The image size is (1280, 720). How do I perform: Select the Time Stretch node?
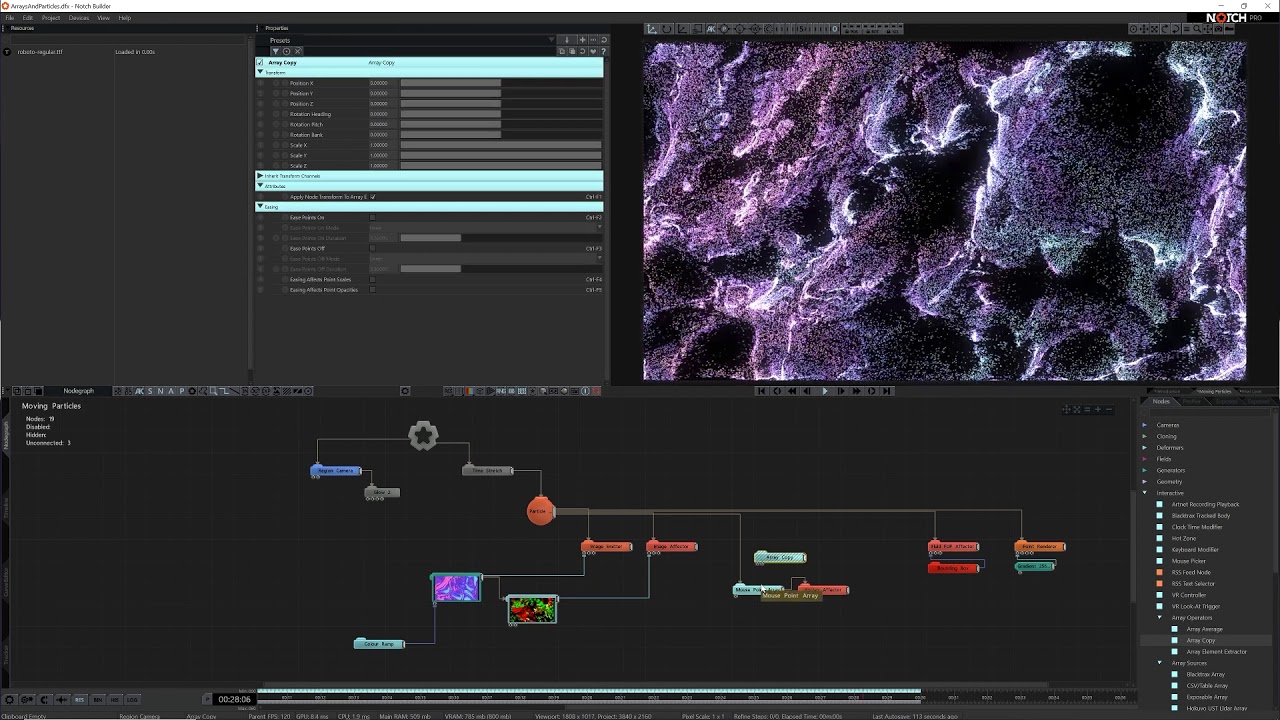coord(488,470)
